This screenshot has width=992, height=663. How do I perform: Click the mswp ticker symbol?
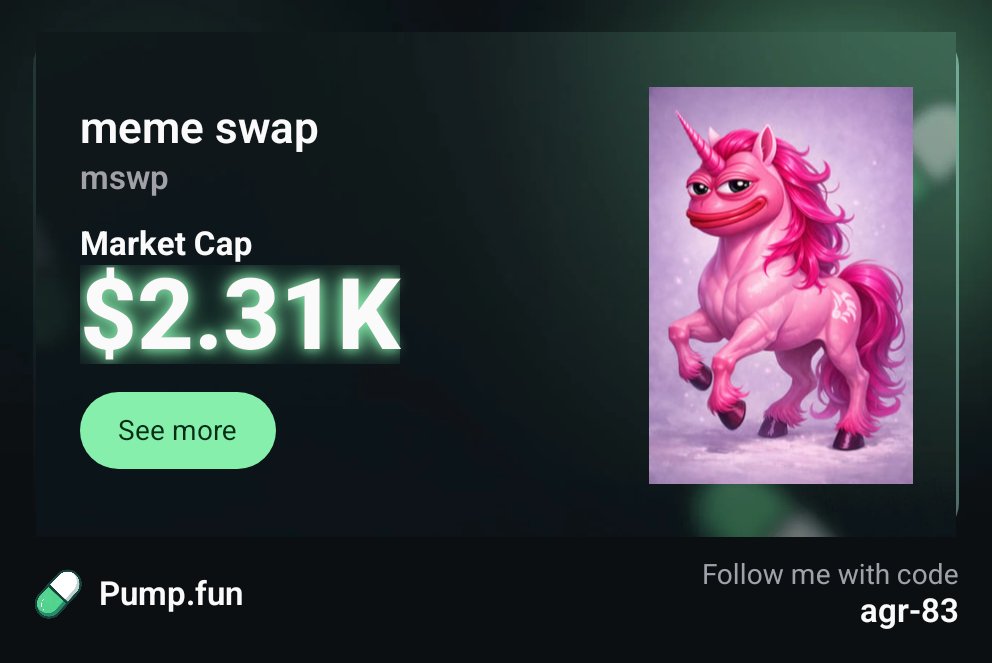click(124, 179)
